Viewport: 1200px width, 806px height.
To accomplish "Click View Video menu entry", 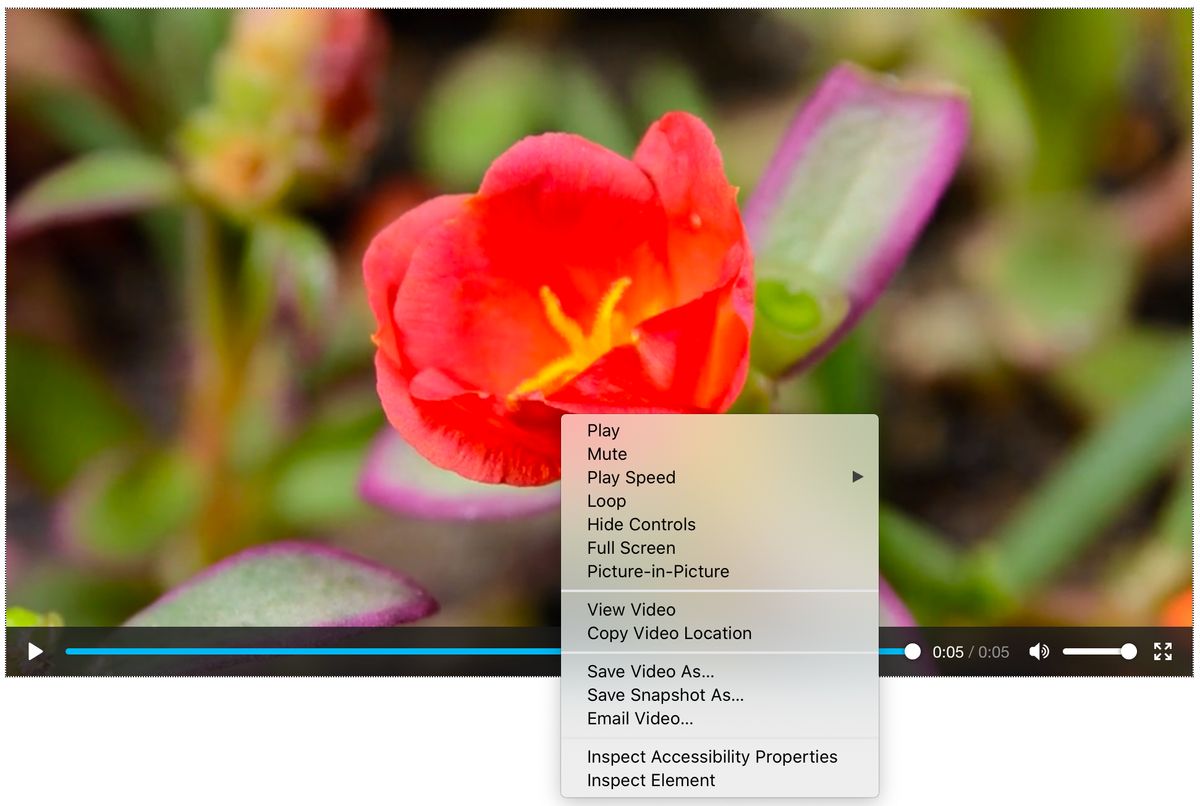I will (631, 610).
